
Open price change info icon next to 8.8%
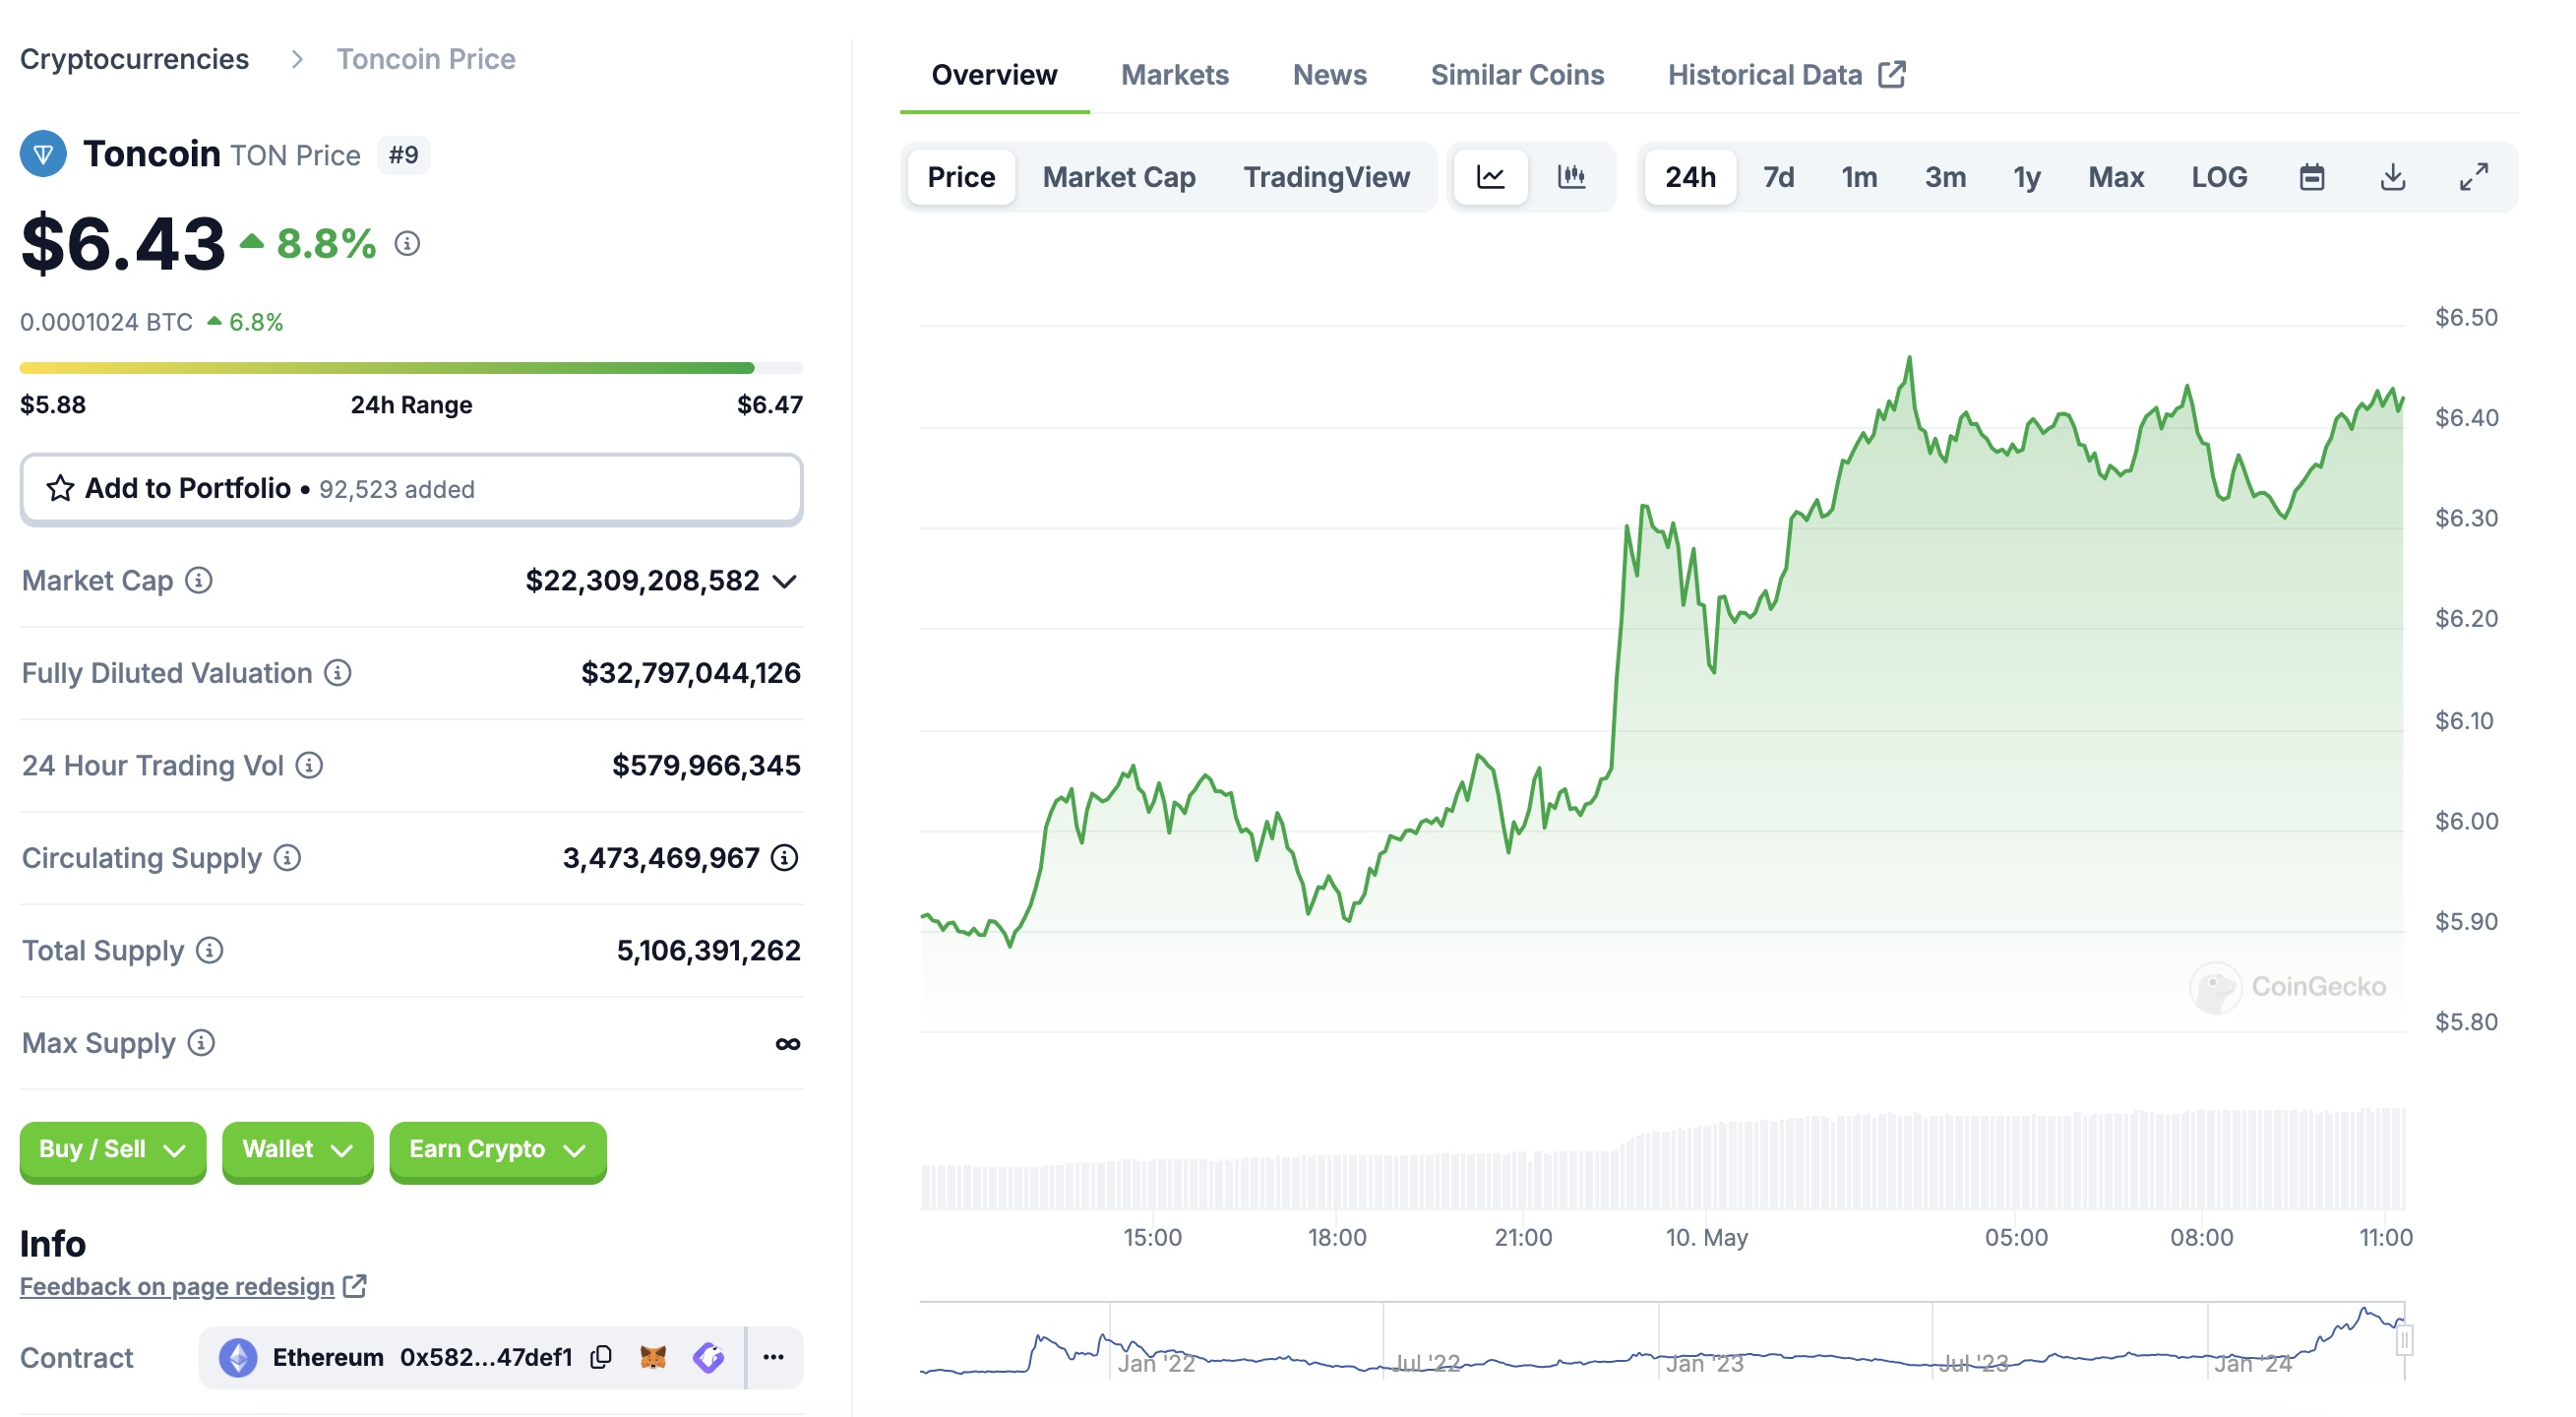pos(407,243)
